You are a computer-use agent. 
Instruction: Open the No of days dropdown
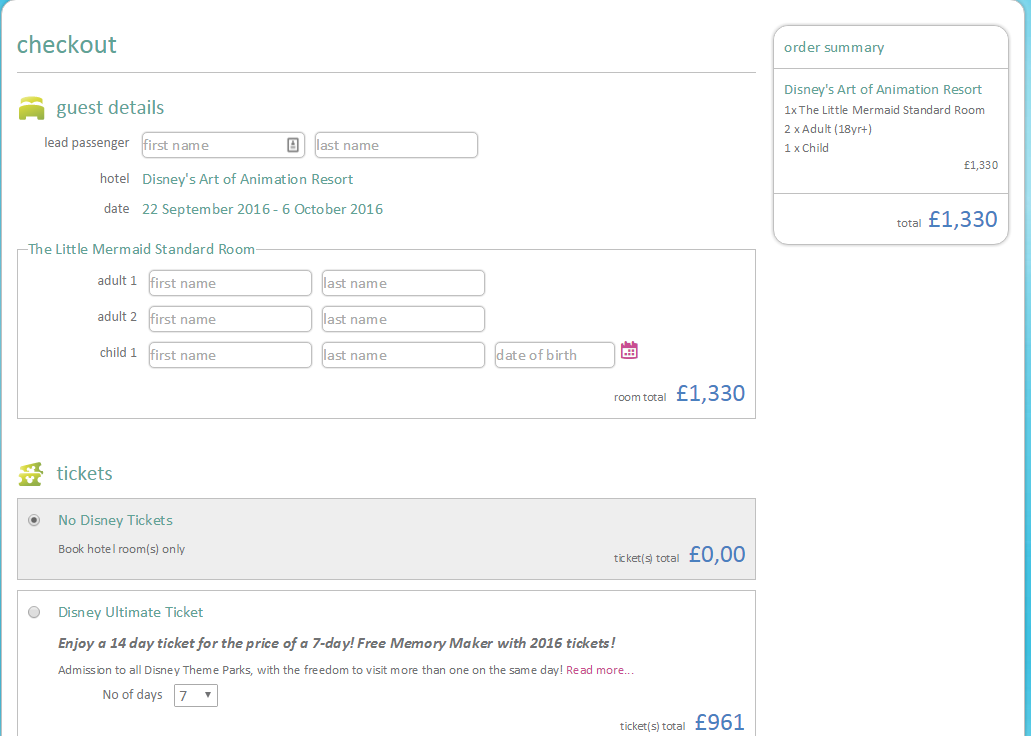[196, 695]
